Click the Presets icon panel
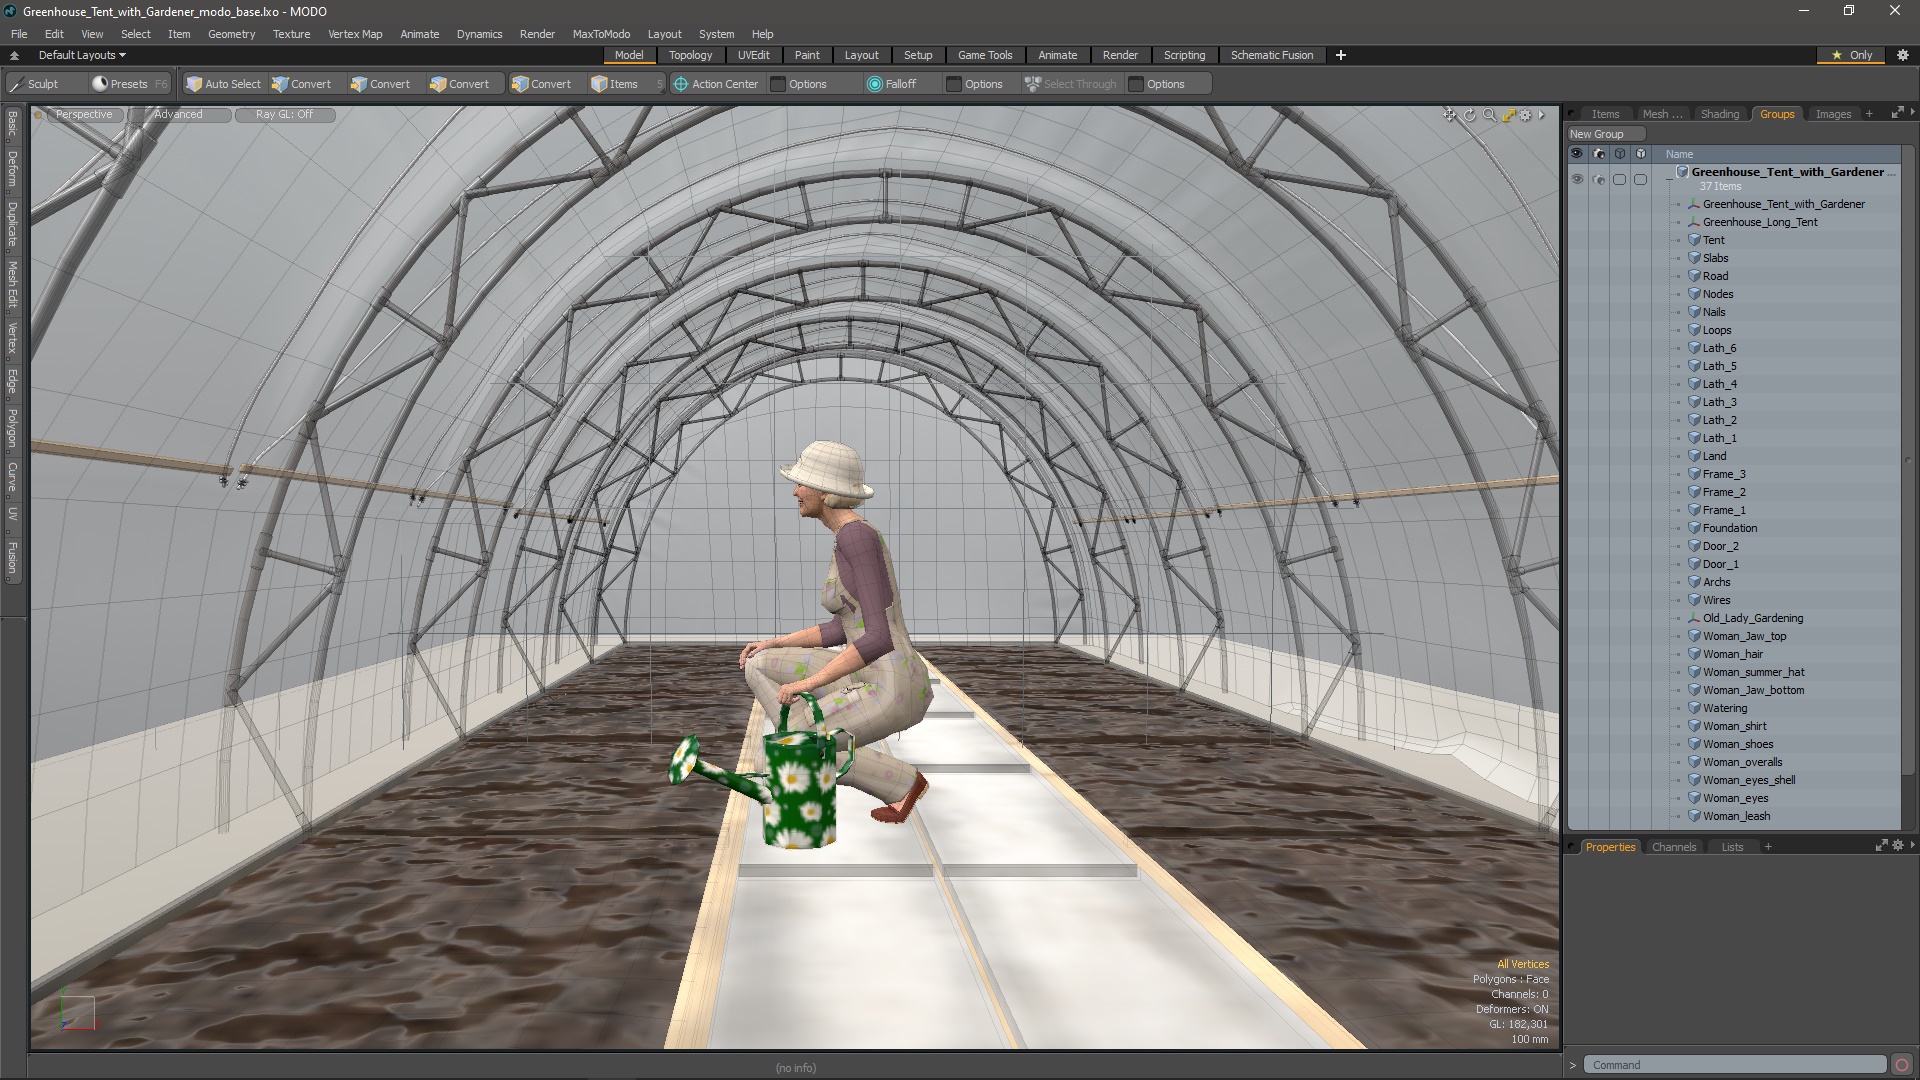 [121, 83]
